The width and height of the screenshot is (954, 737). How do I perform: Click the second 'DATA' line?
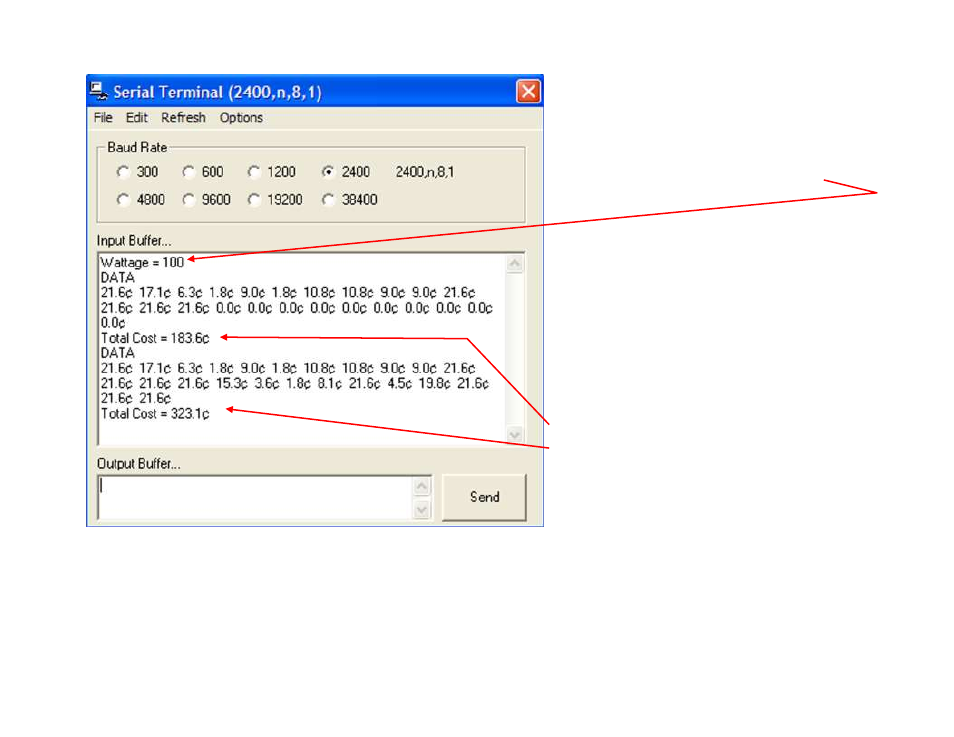pyautogui.click(x=117, y=353)
